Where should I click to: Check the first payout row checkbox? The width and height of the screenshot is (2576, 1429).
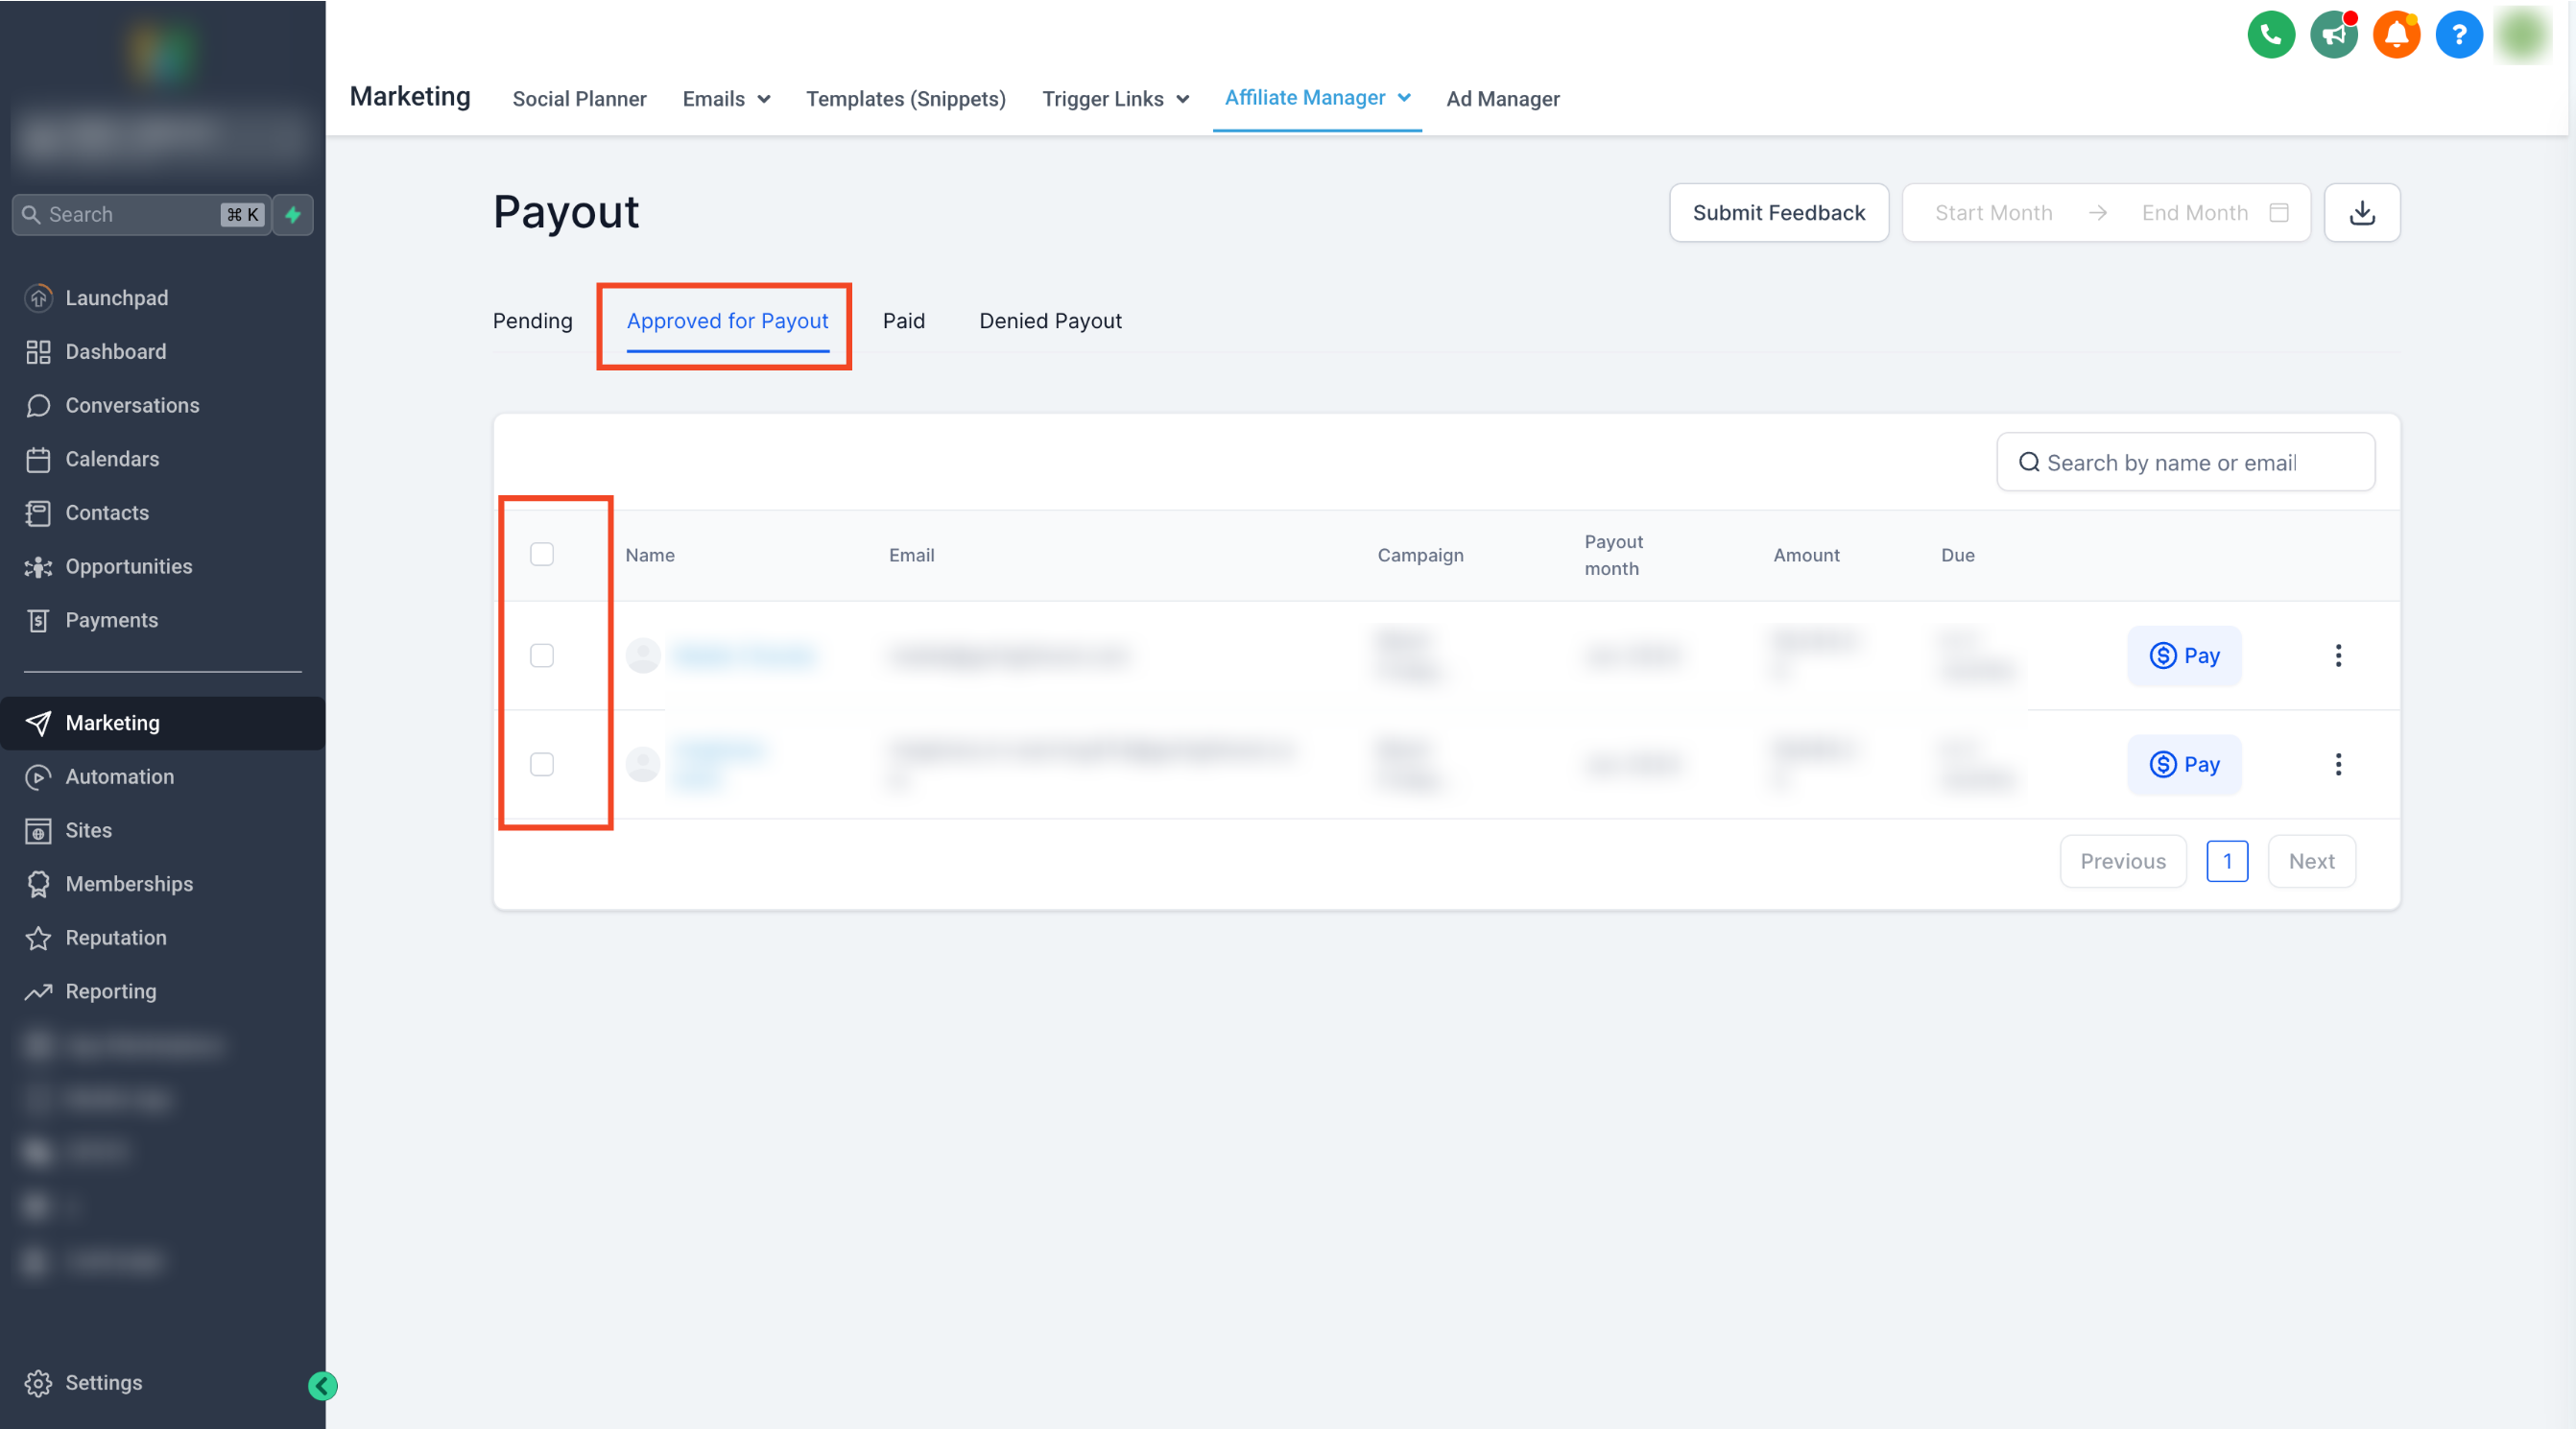[541, 655]
